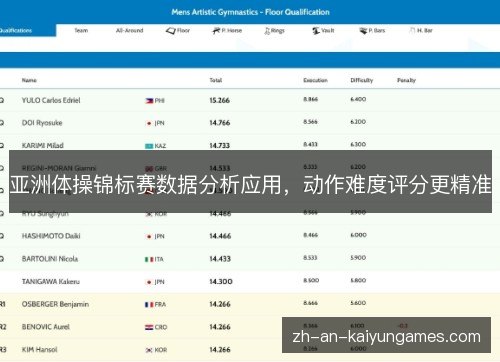Click the Philippines flag beside PHI
The image size is (500, 362).
click(149, 101)
